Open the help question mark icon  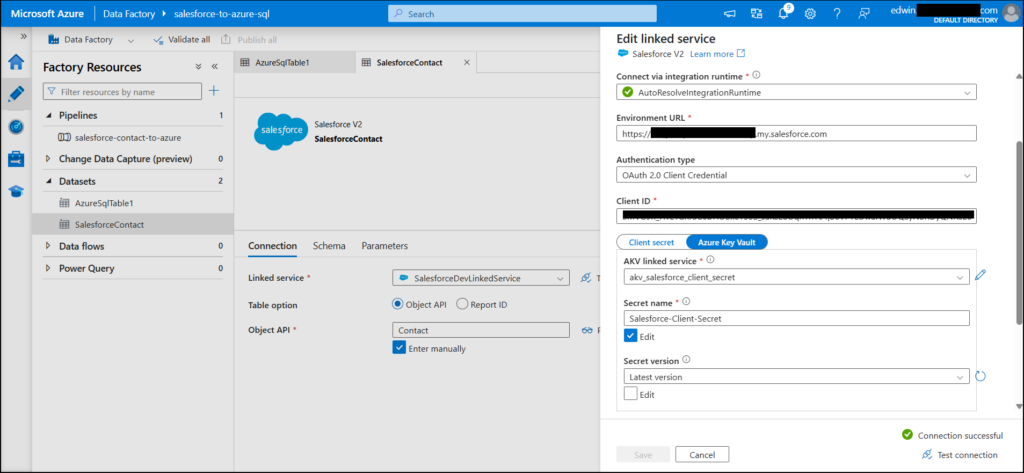click(837, 13)
